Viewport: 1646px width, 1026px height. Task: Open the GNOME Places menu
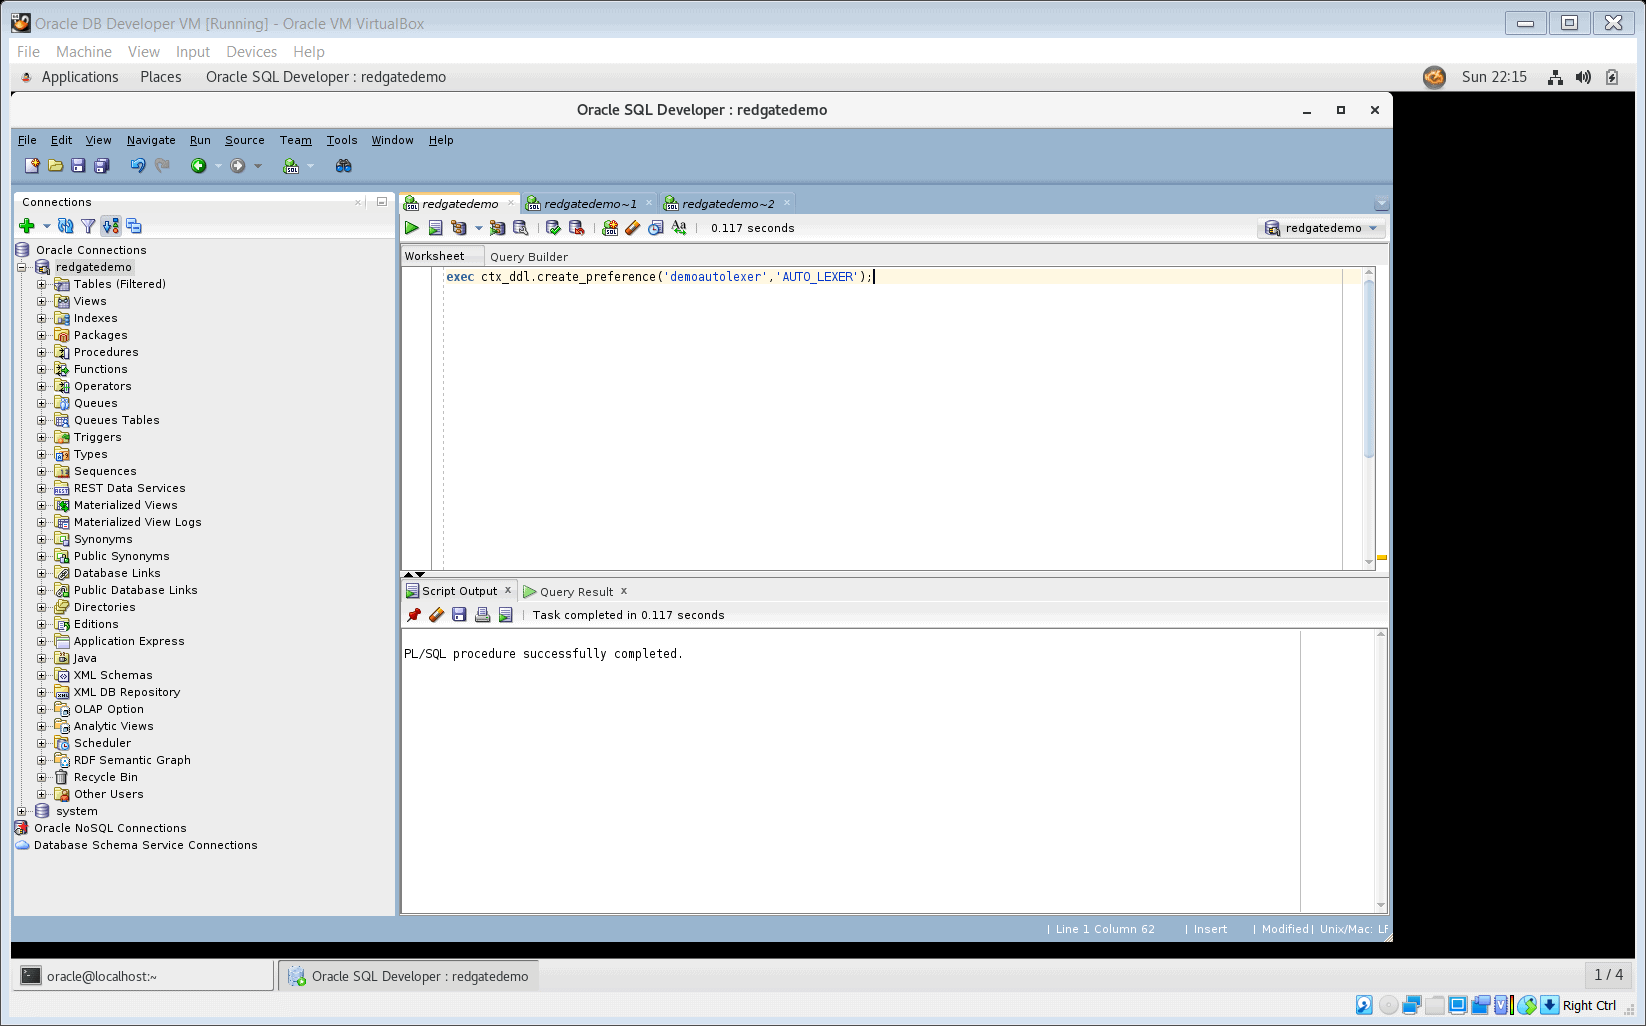coord(161,77)
